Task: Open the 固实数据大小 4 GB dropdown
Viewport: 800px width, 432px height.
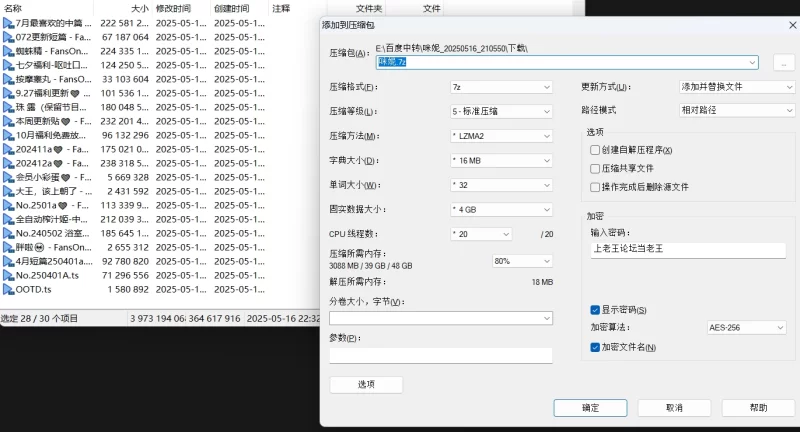Action: pyautogui.click(x=501, y=210)
